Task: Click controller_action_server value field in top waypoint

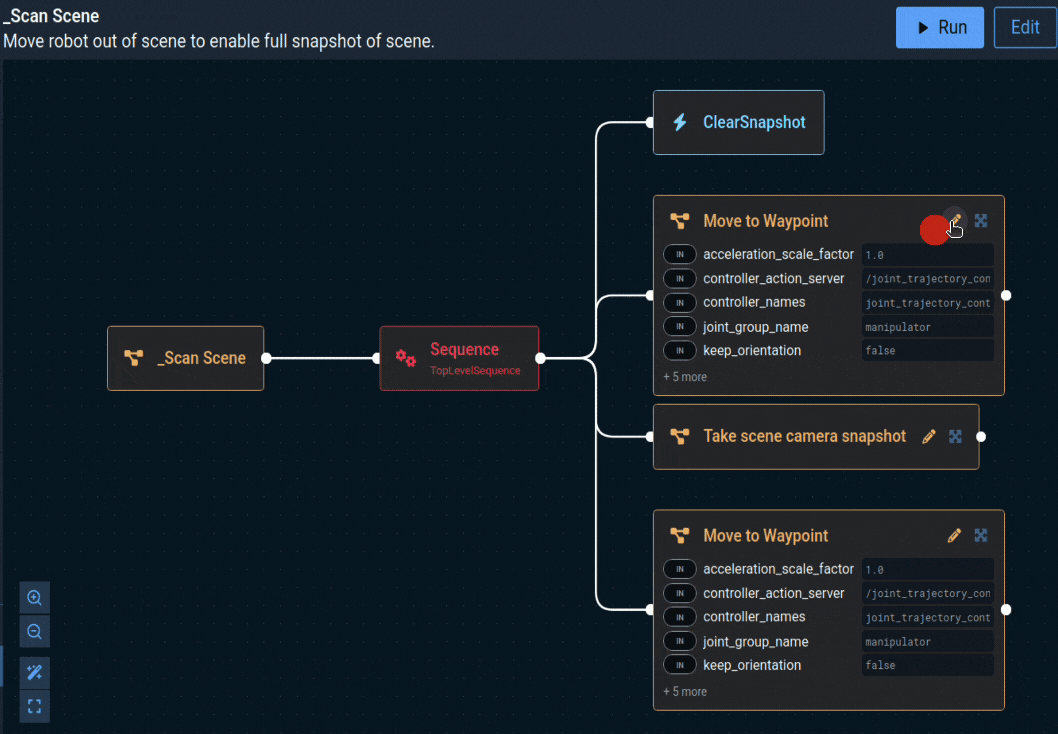Action: (x=928, y=279)
